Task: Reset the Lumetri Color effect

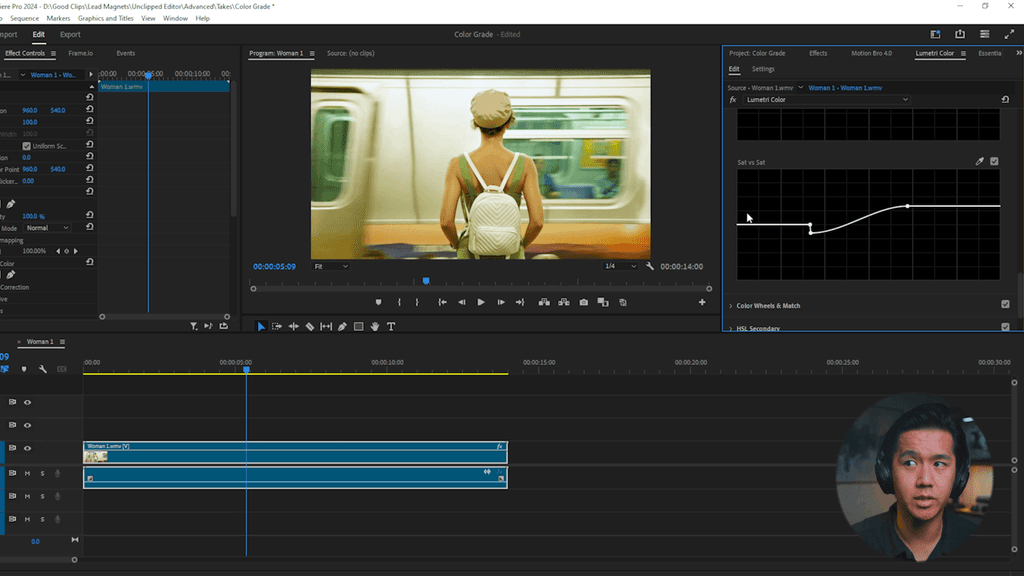Action: coord(1005,100)
